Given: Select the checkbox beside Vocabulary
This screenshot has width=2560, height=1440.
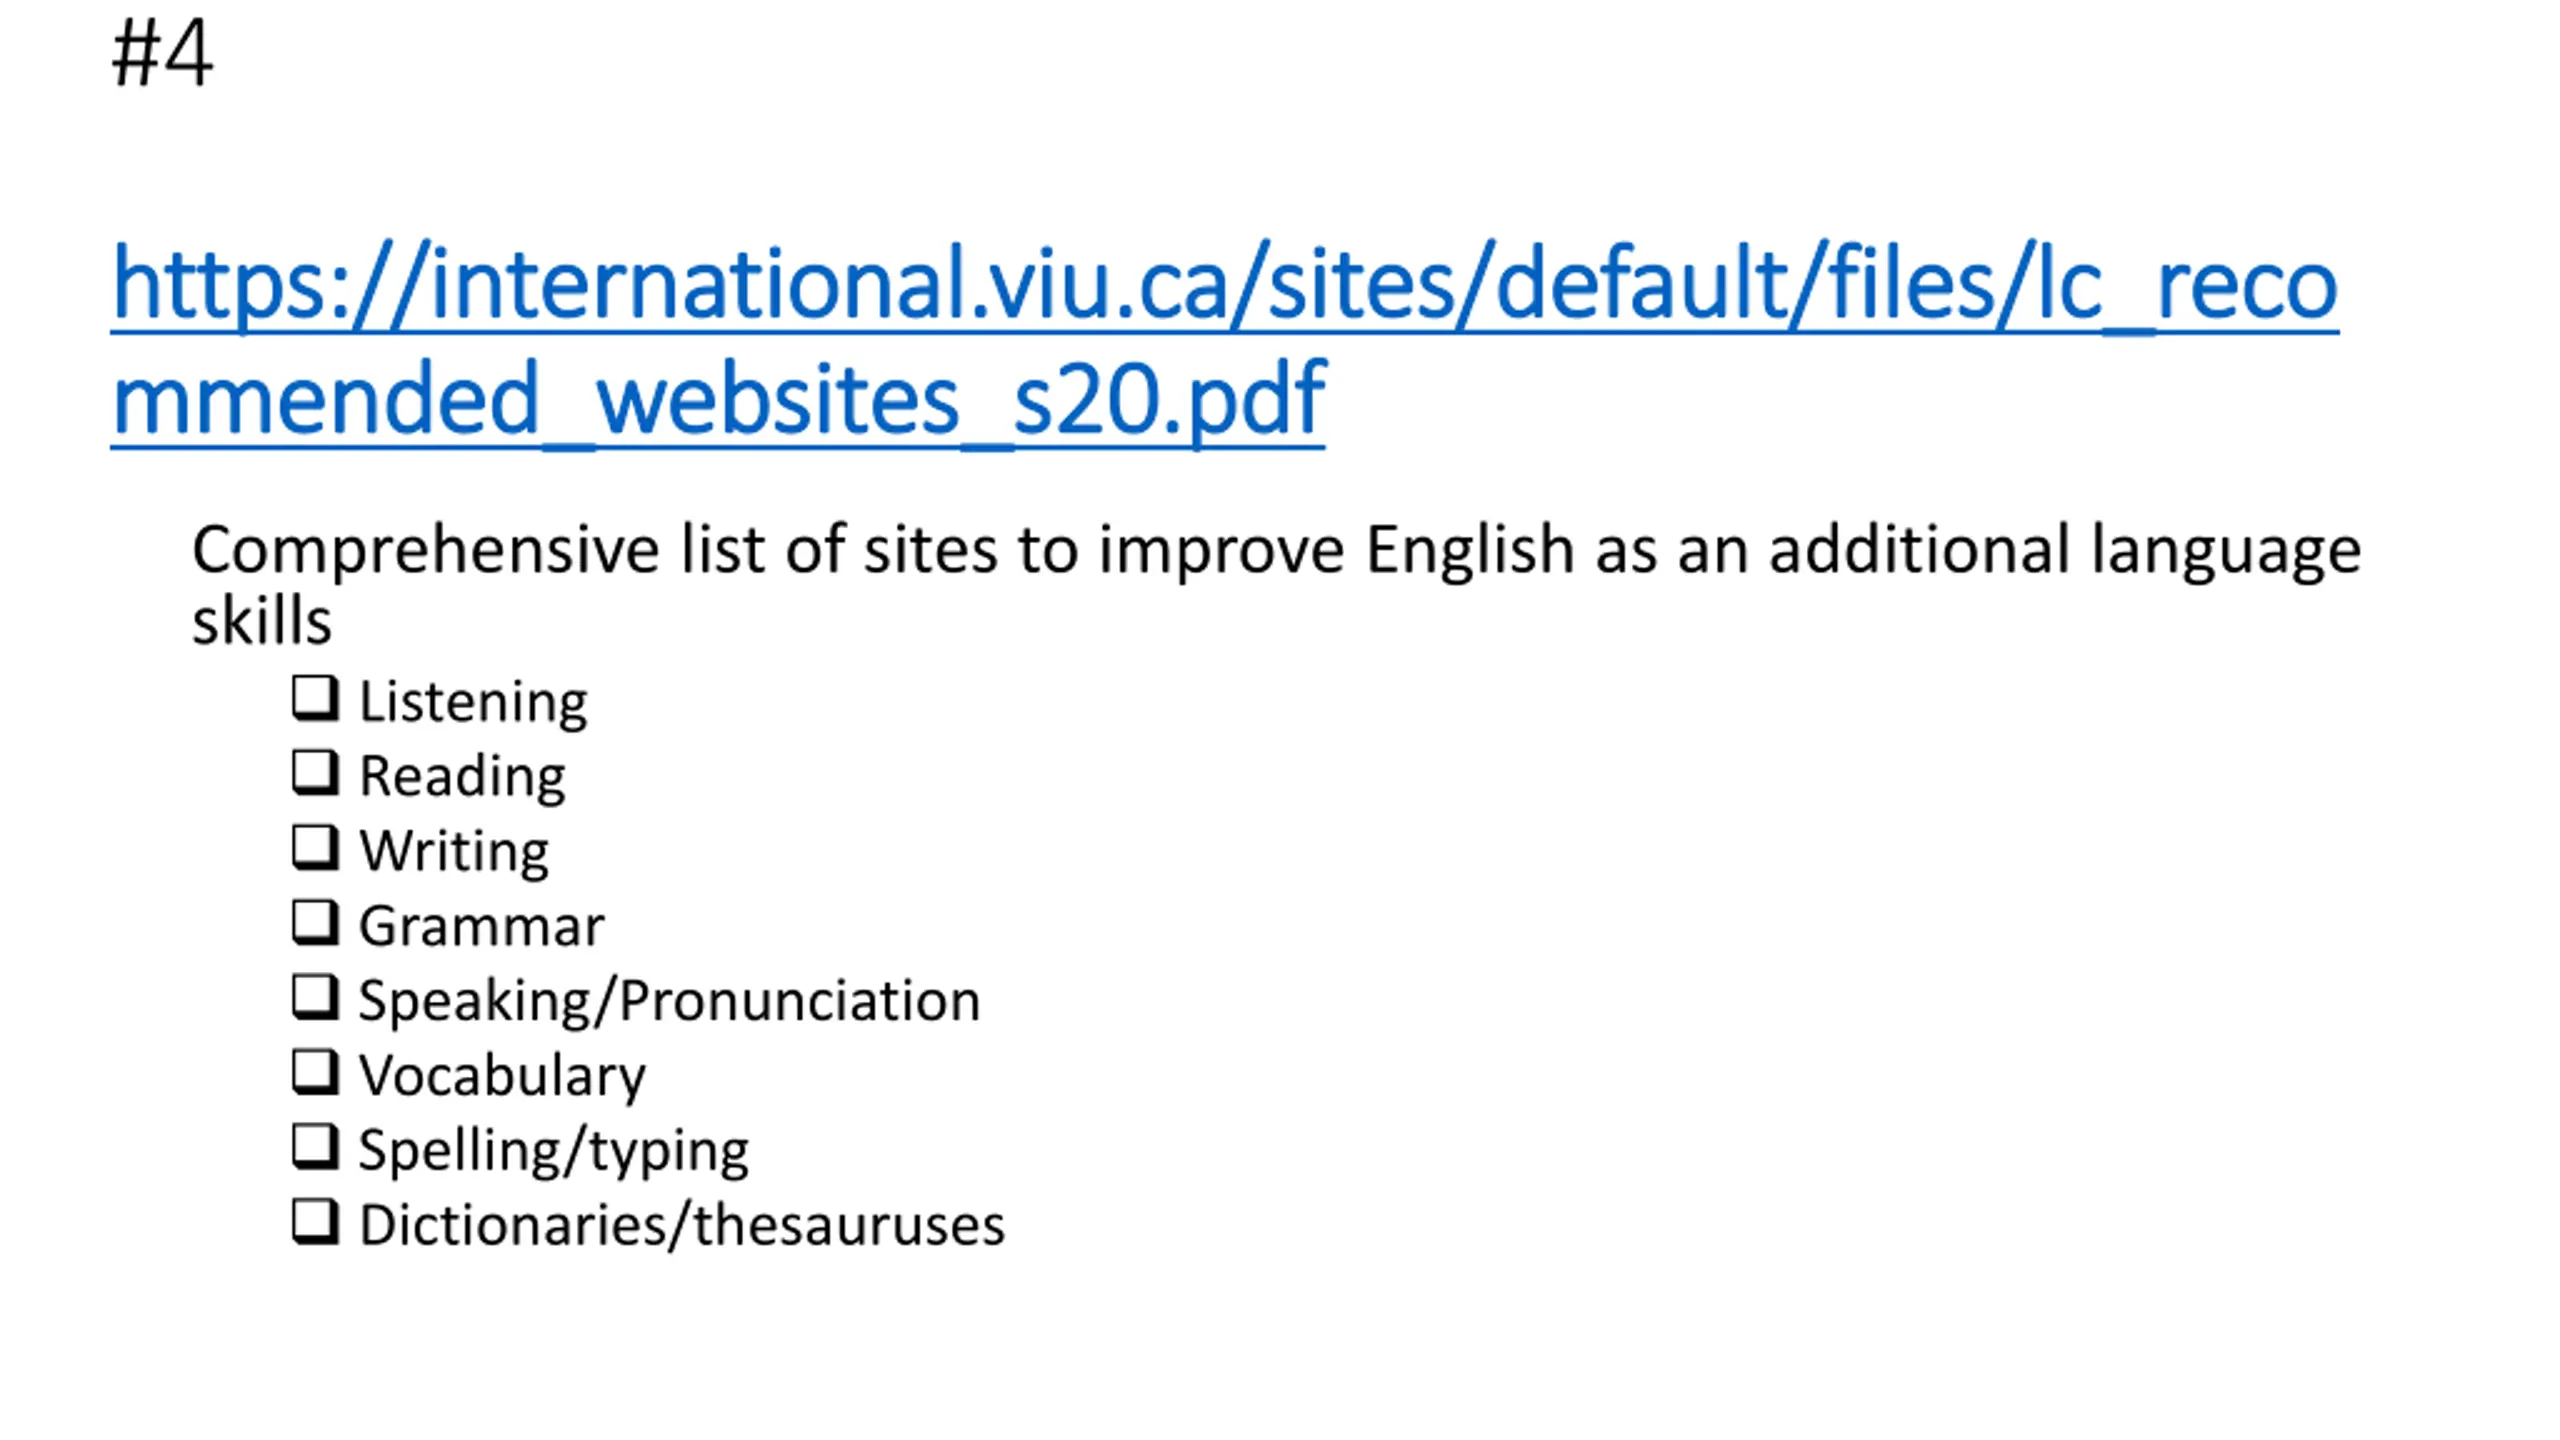Looking at the screenshot, I should tap(315, 1072).
